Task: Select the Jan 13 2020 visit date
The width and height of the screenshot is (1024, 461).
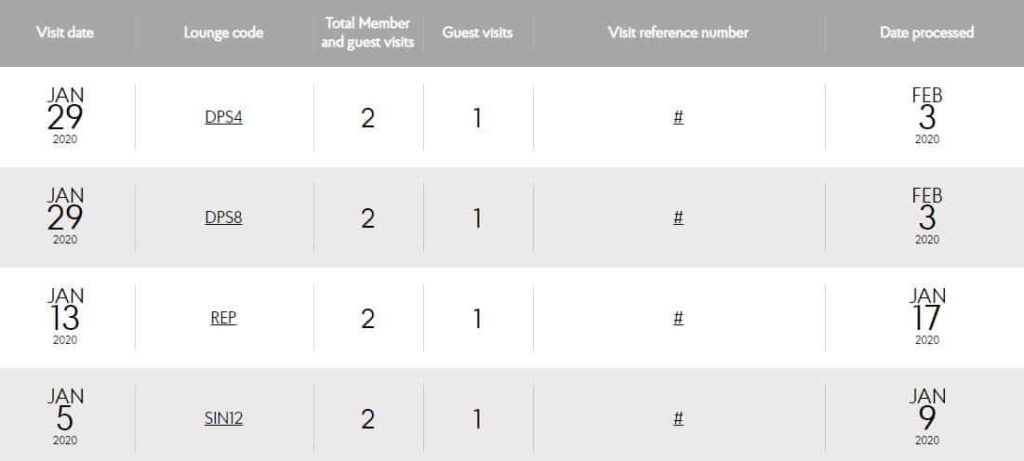Action: [65, 317]
